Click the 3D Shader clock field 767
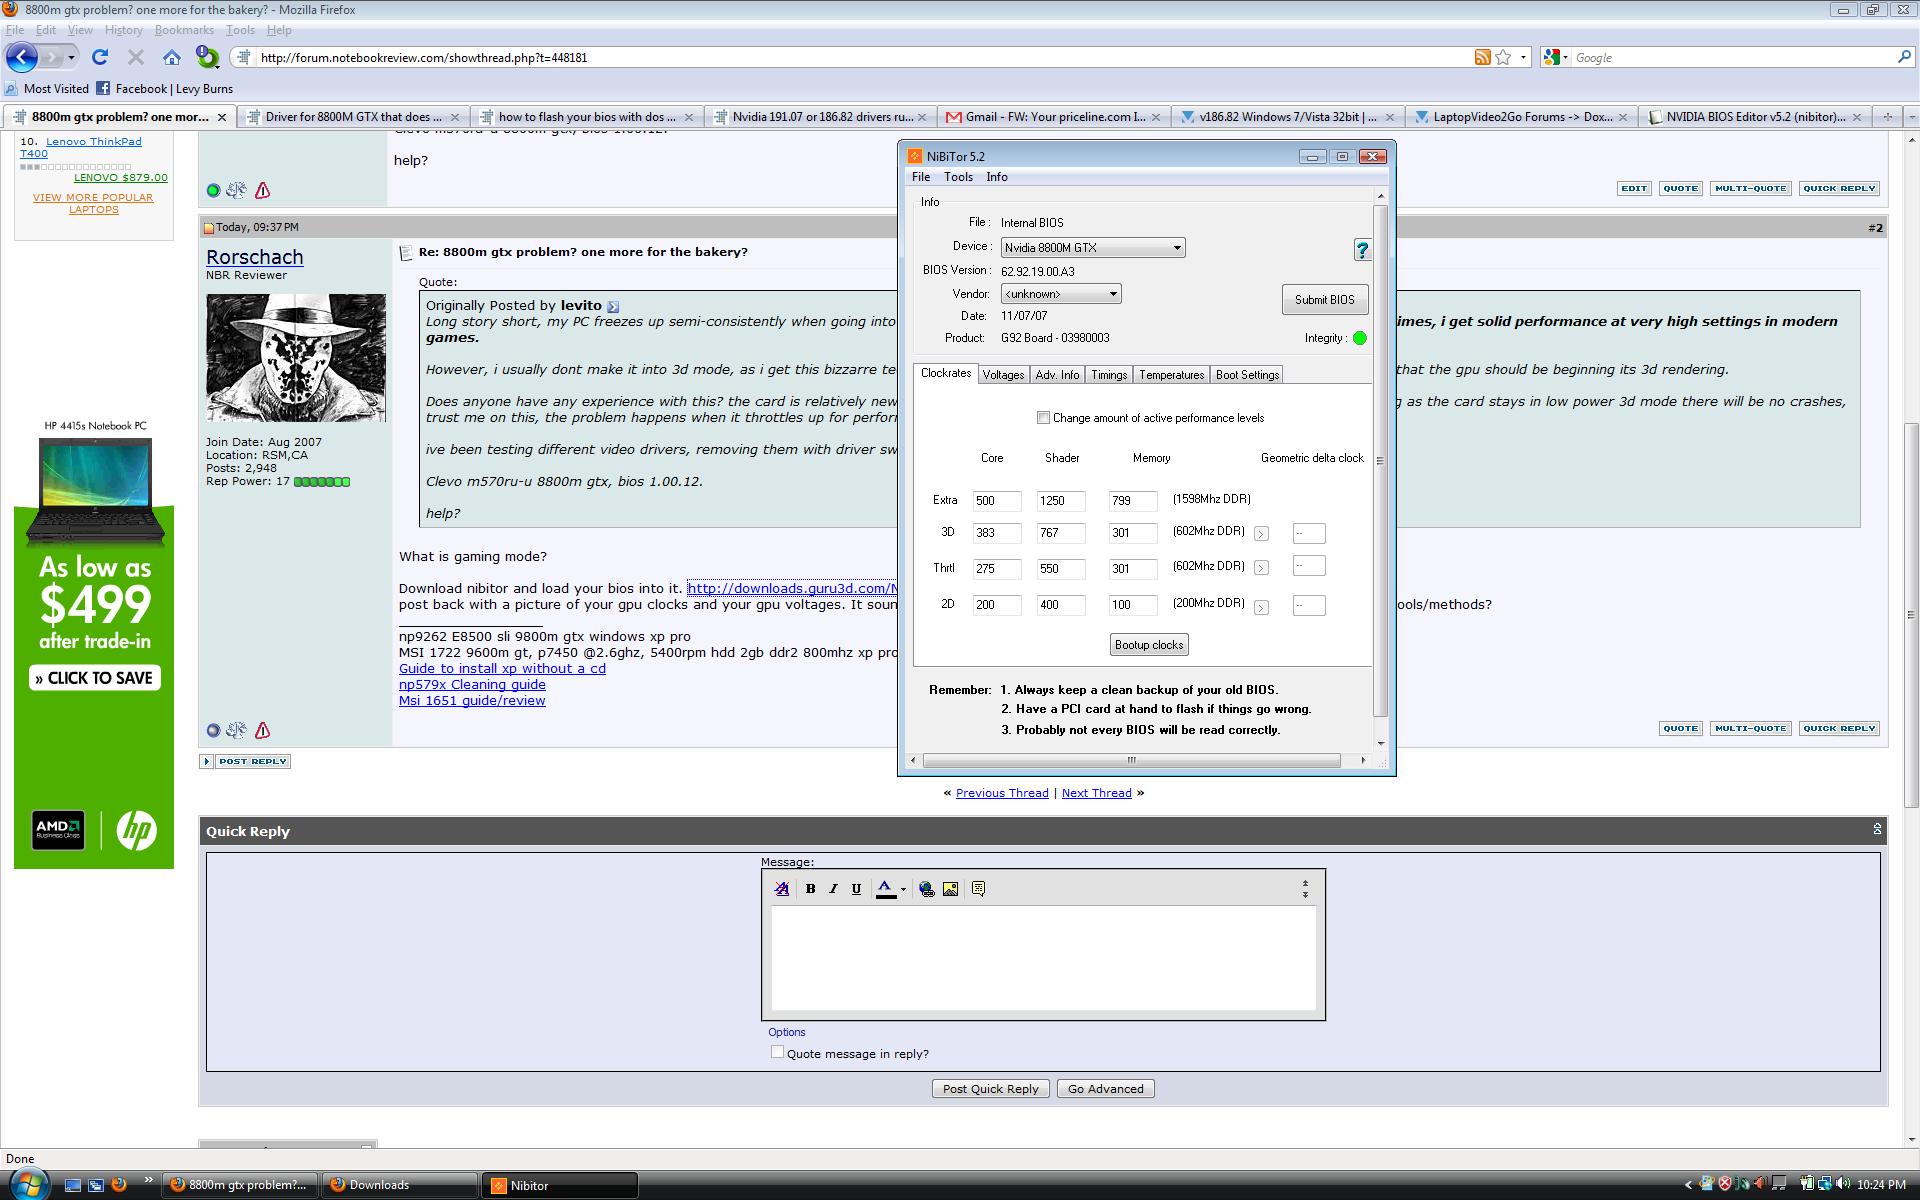The image size is (1920, 1200). click(x=1060, y=533)
